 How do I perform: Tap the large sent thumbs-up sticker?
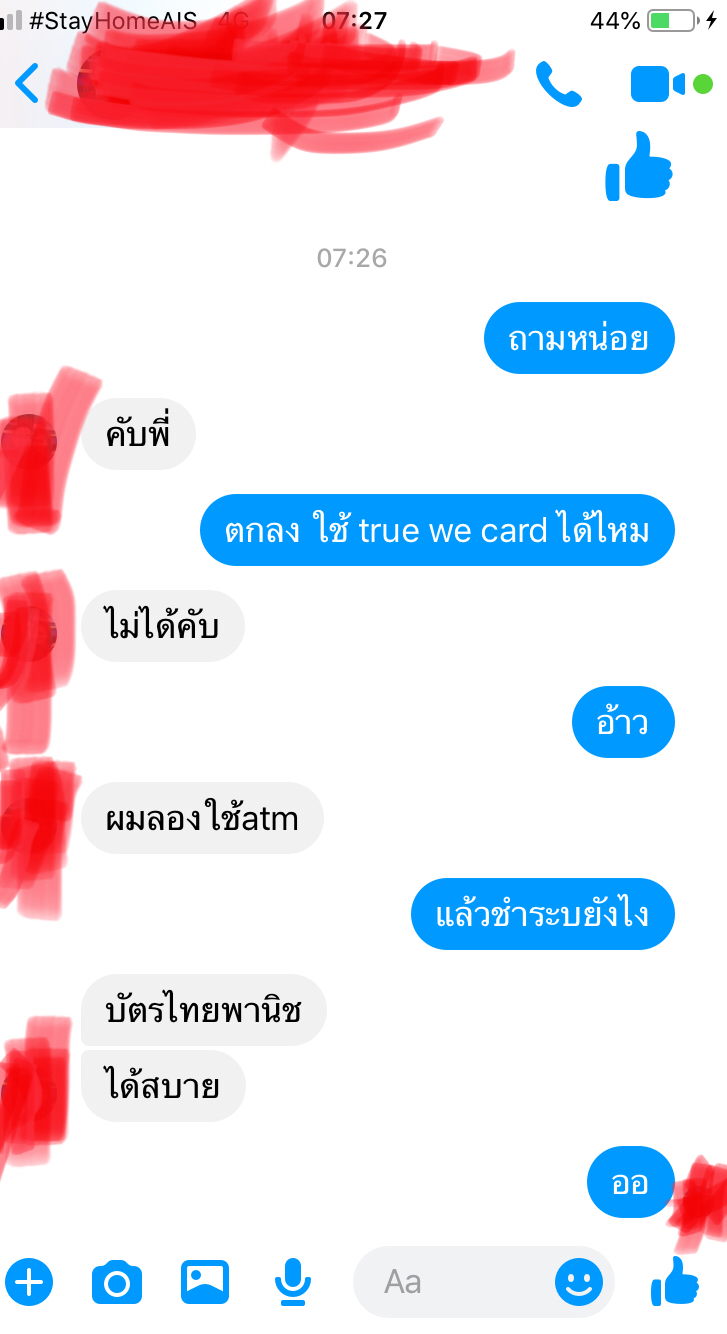[639, 166]
